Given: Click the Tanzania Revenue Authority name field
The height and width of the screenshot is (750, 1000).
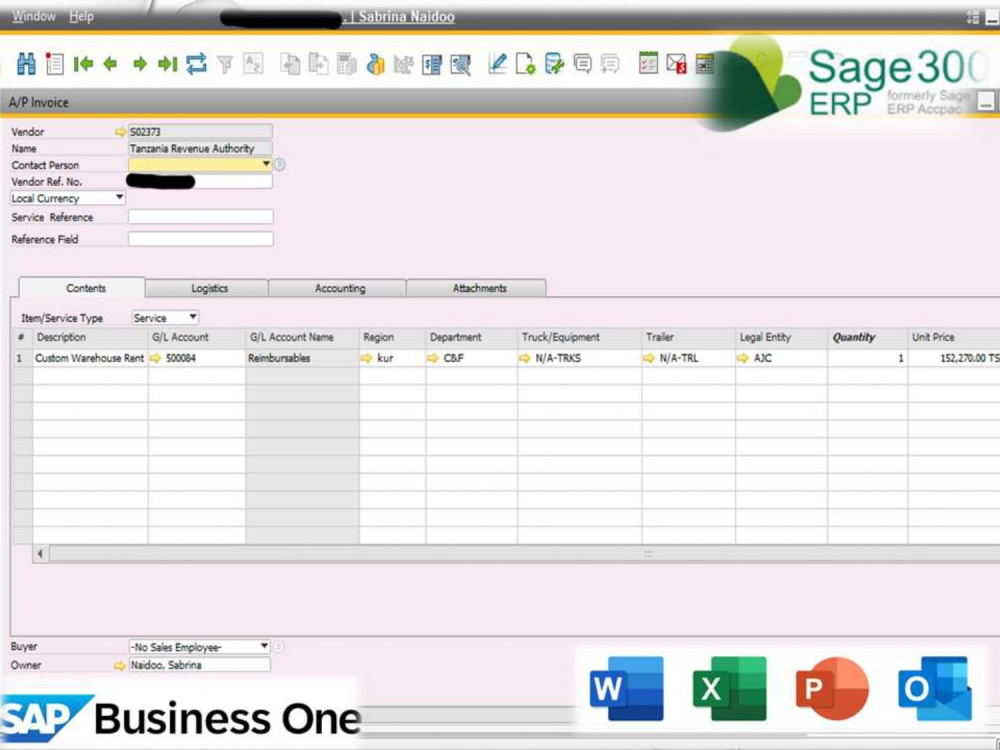Looking at the screenshot, I should [x=200, y=149].
